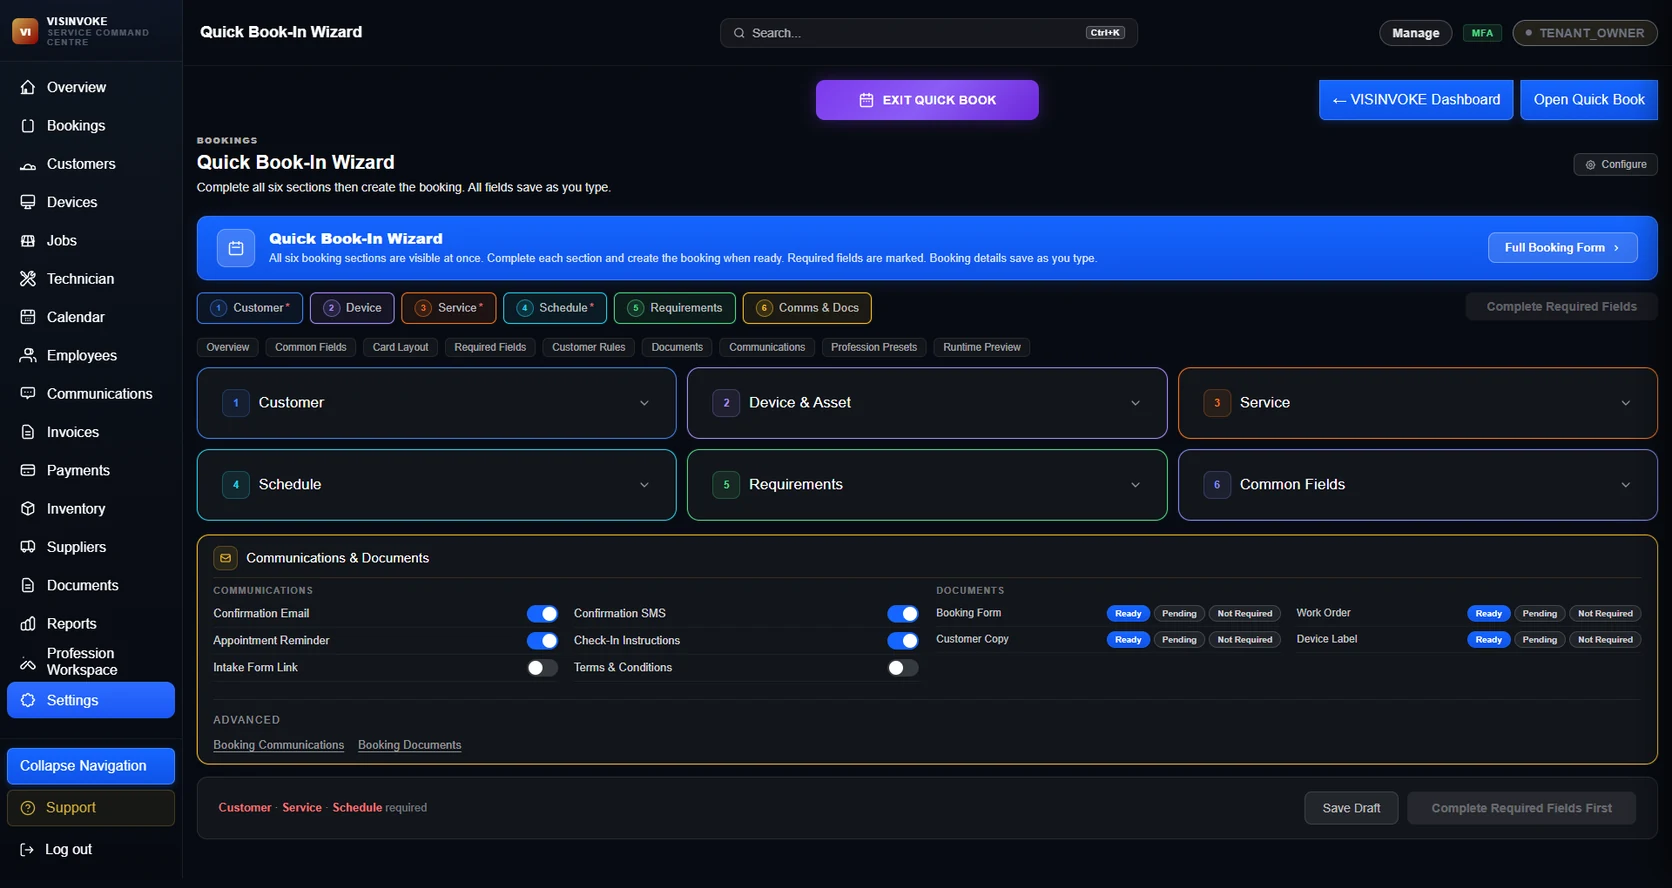Expand the Common Fields section chevron
1672x888 pixels.
[x=1626, y=485]
